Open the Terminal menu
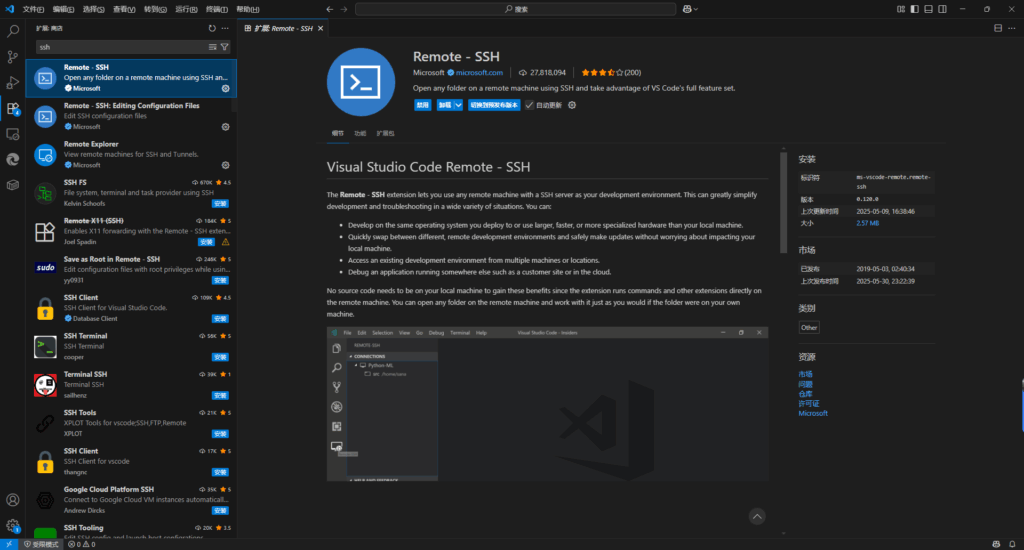Viewport: 1024px width, 550px height. tap(217, 9)
